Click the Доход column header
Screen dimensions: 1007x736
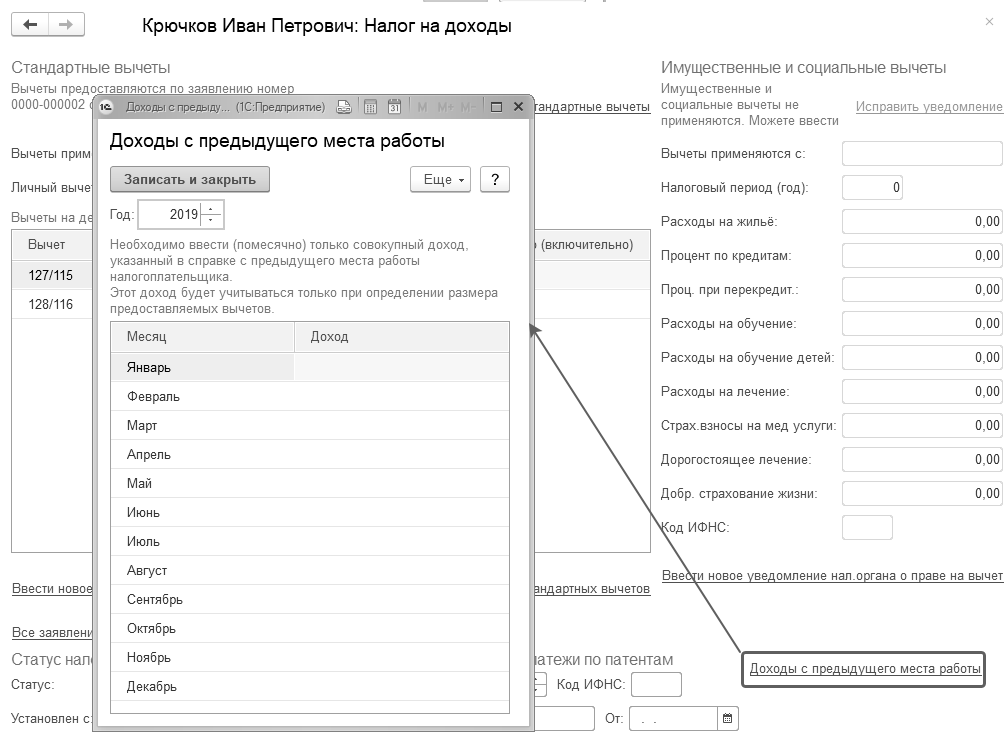[x=402, y=337]
